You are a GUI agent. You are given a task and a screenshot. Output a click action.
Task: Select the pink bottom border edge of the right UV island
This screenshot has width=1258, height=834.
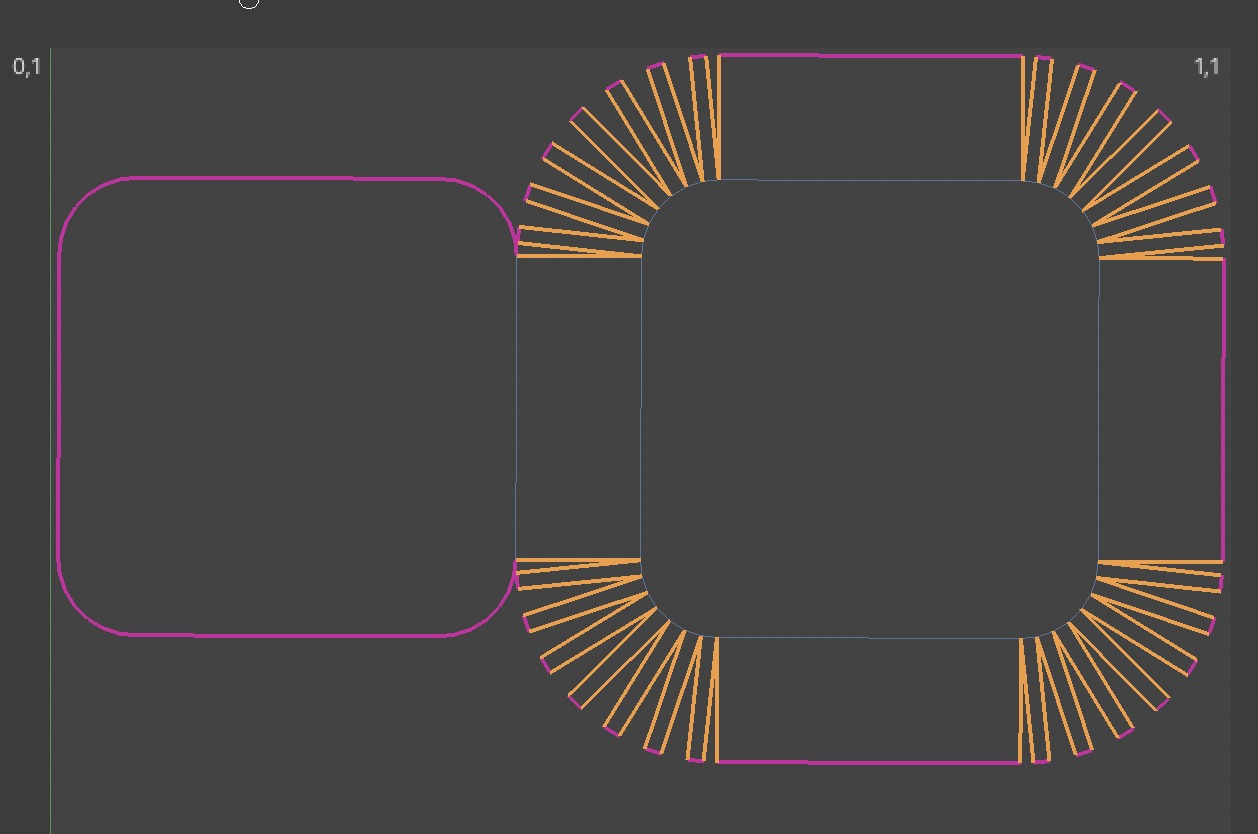[x=870, y=762]
